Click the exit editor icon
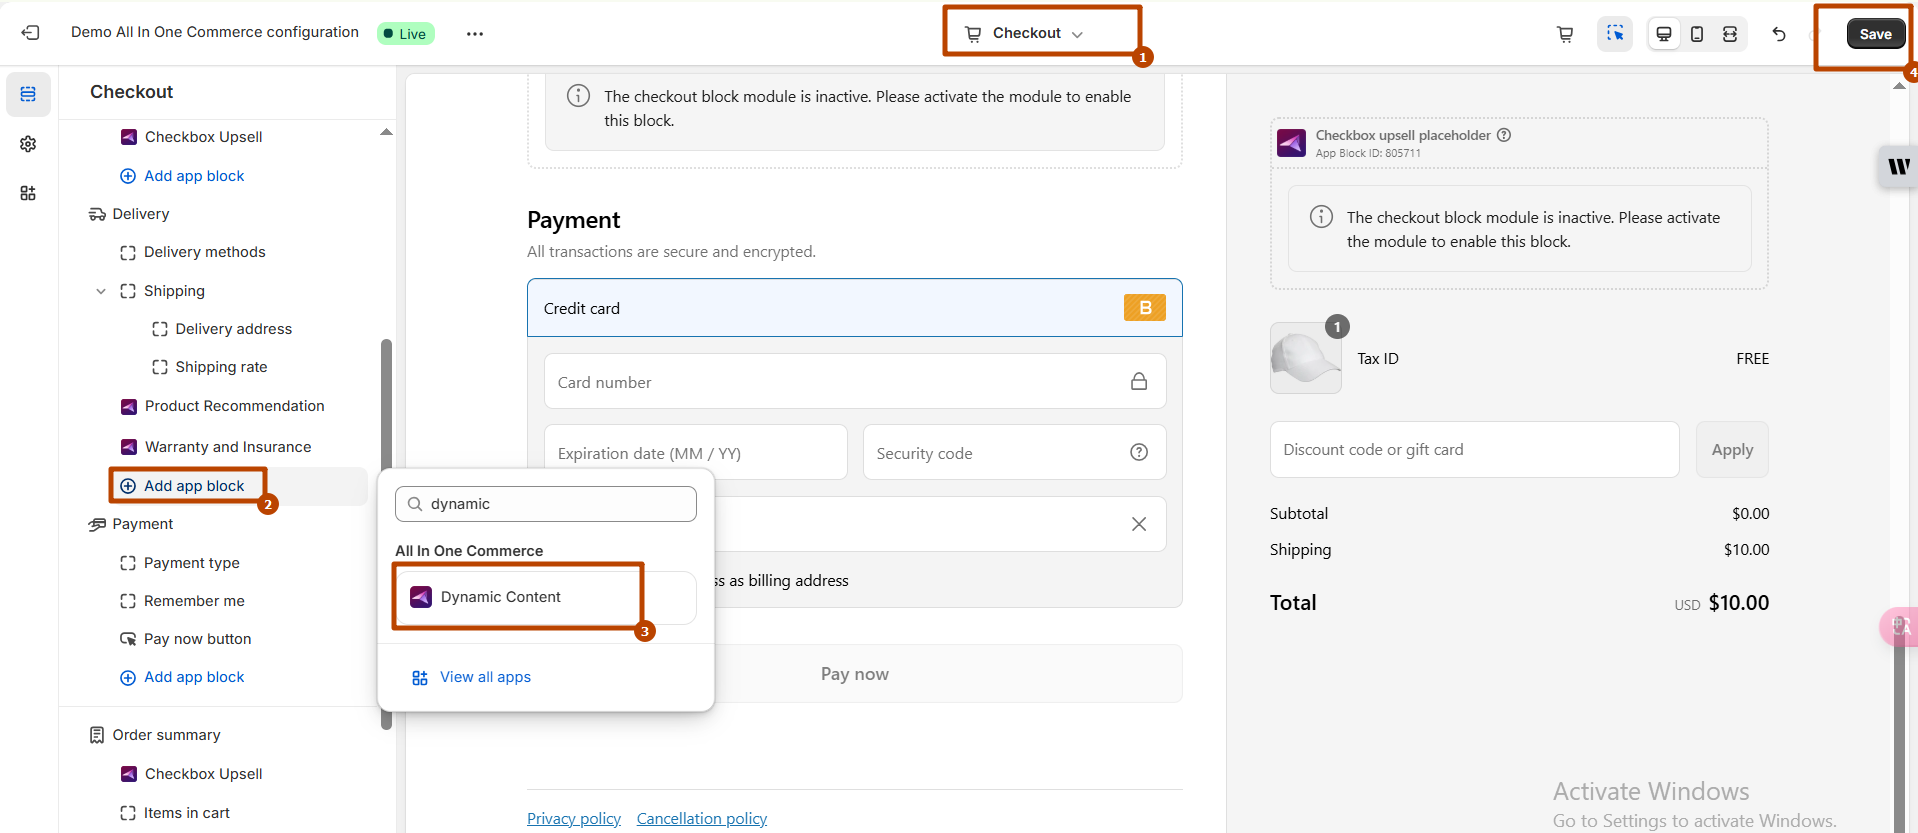The height and width of the screenshot is (833, 1918). [x=31, y=33]
